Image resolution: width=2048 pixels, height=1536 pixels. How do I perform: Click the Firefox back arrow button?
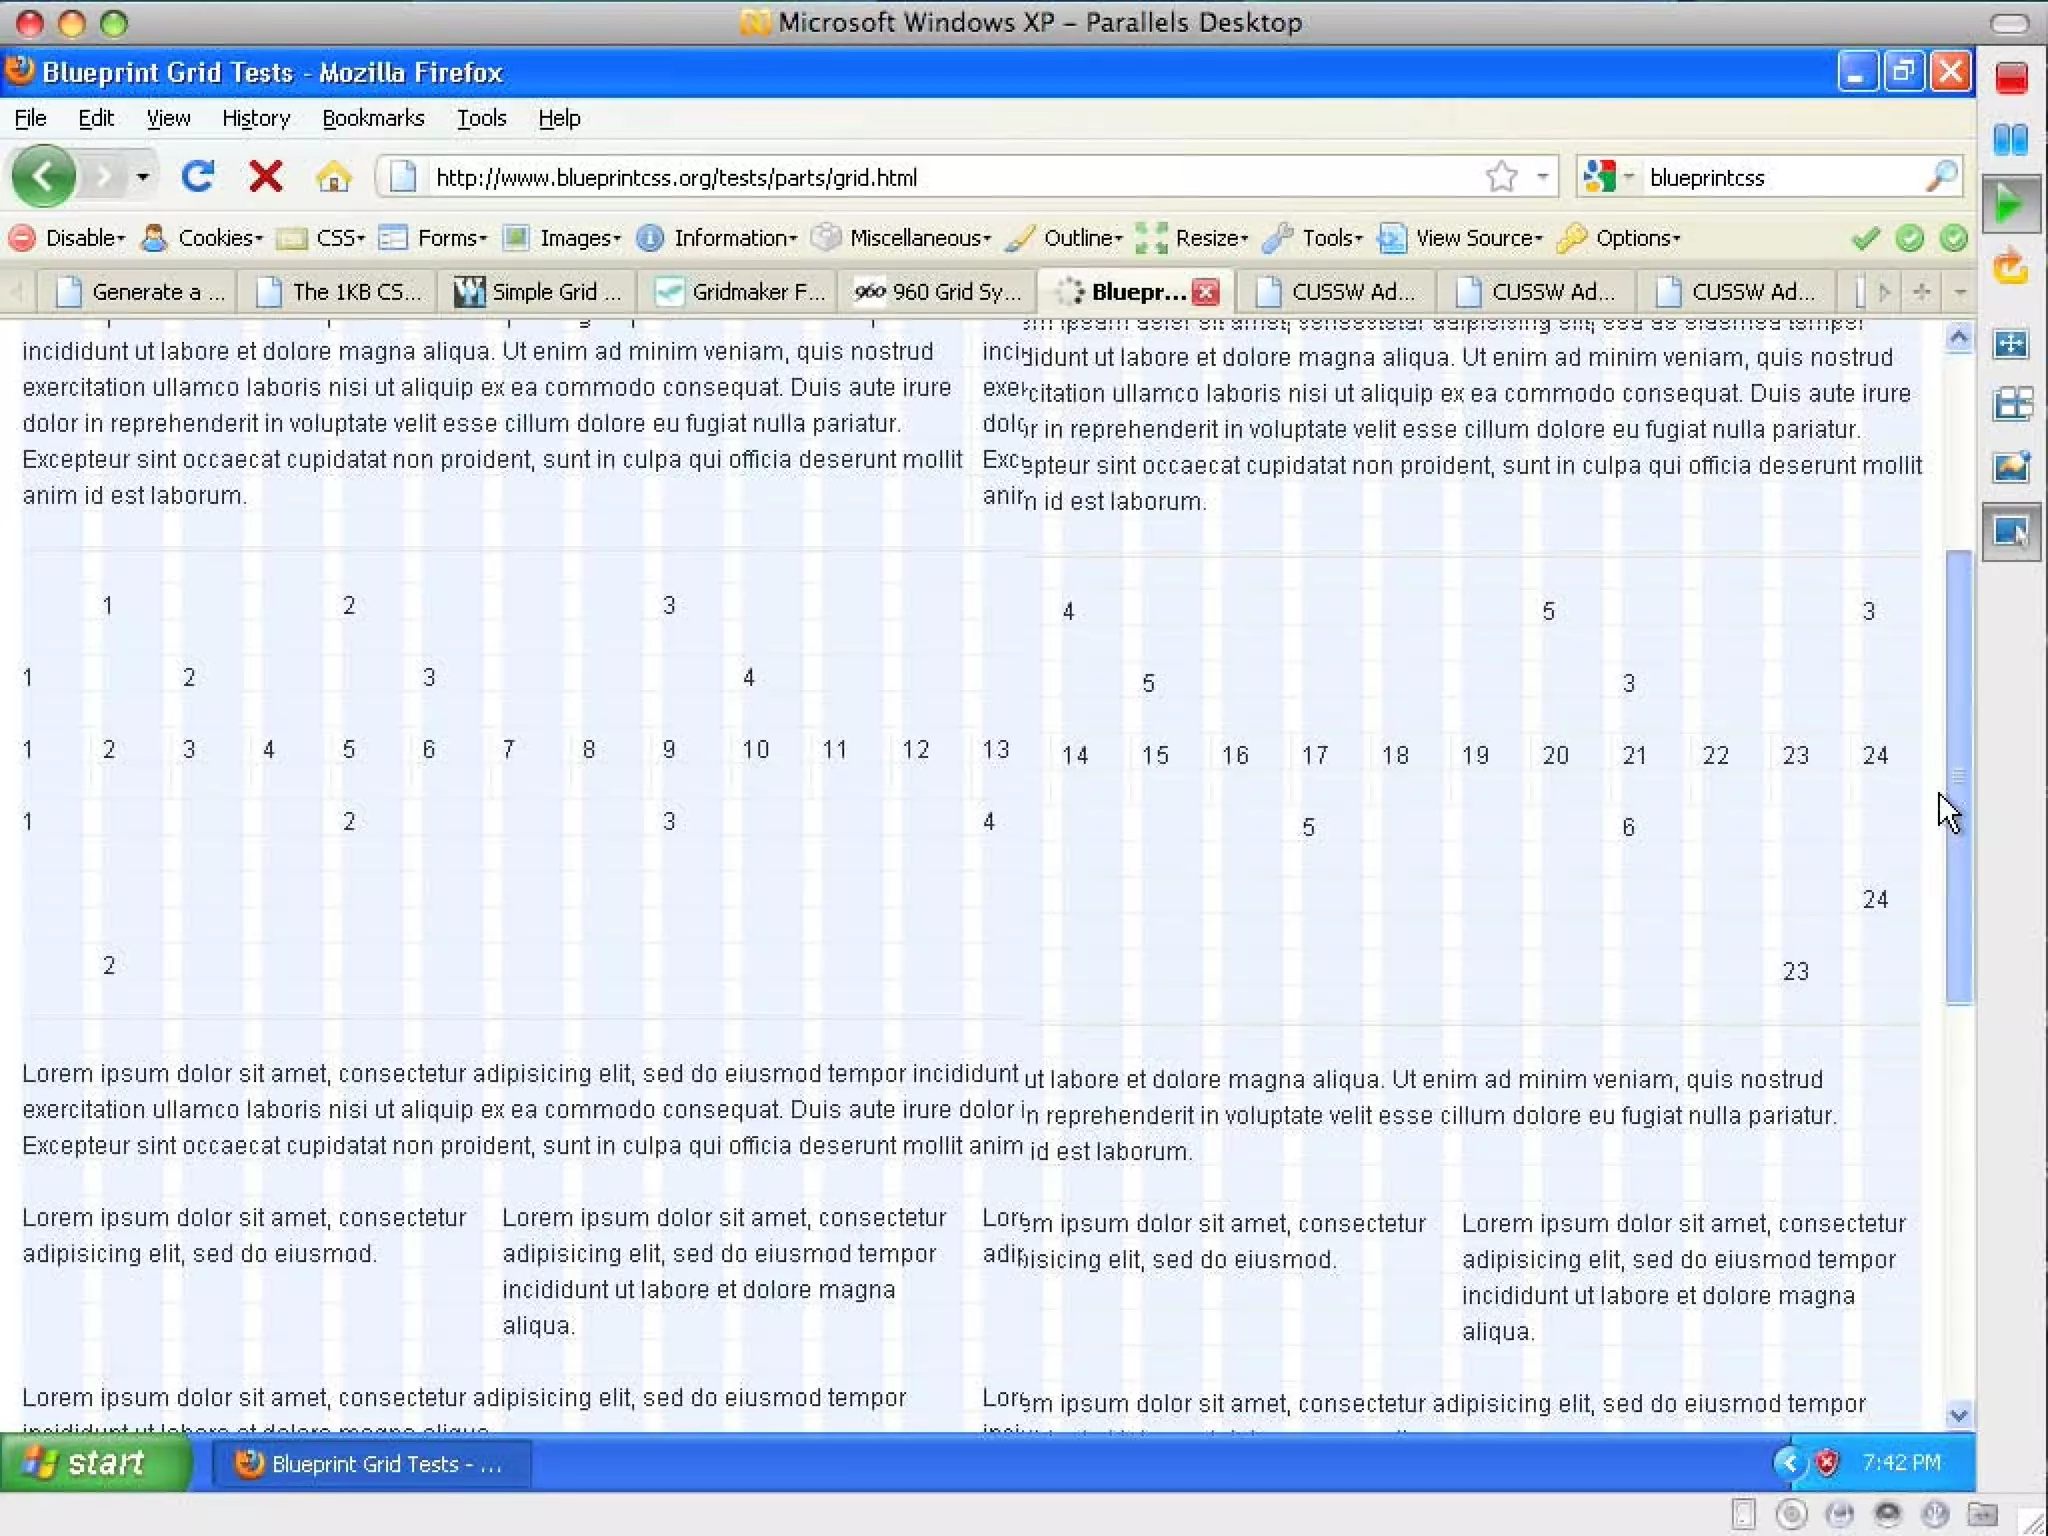click(44, 177)
